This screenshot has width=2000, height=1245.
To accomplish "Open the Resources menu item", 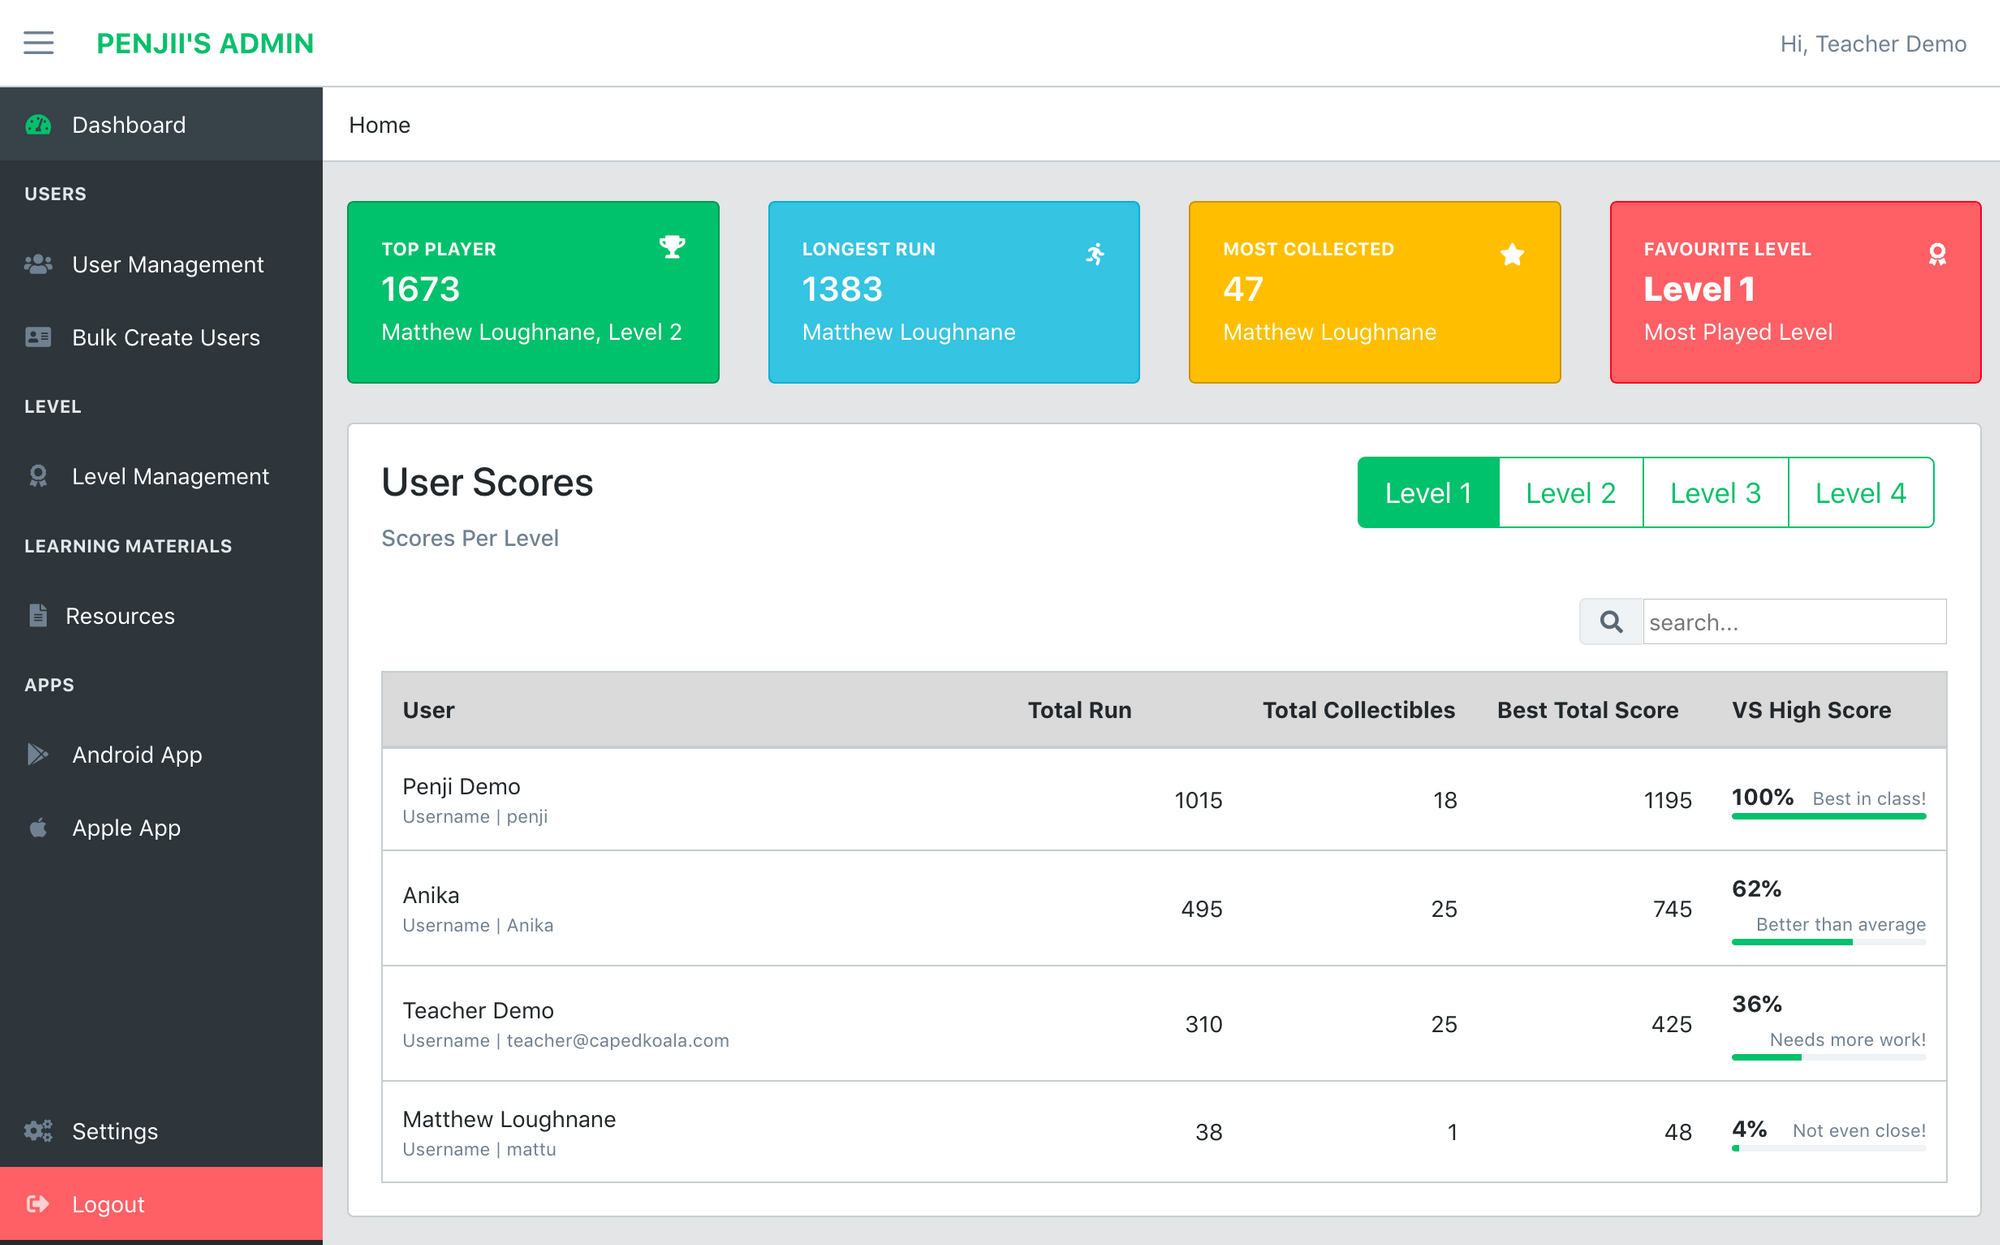I will tap(161, 615).
